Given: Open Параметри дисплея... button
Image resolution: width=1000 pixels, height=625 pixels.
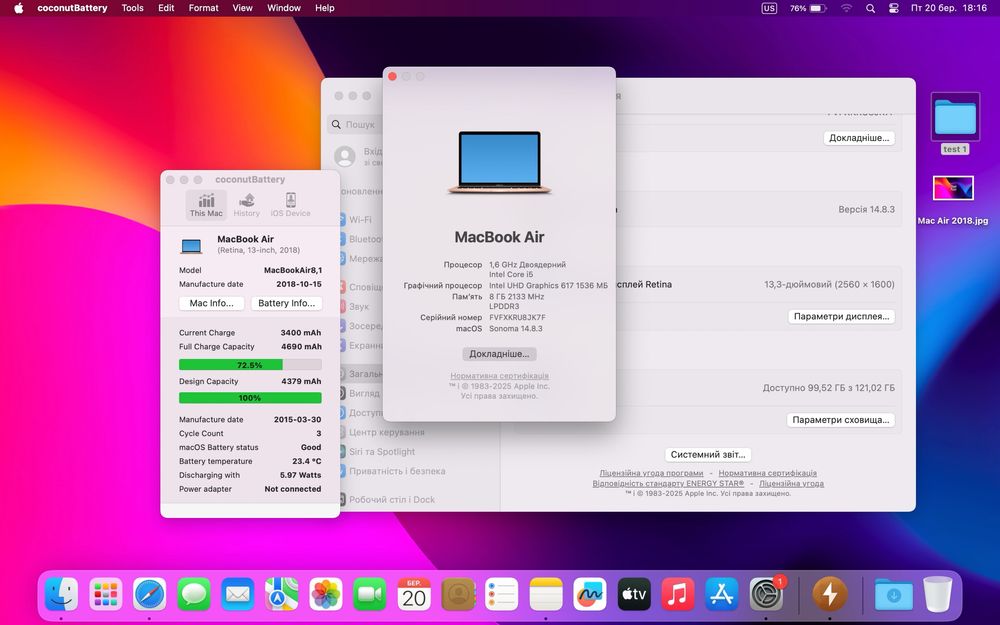Looking at the screenshot, I should pos(841,316).
